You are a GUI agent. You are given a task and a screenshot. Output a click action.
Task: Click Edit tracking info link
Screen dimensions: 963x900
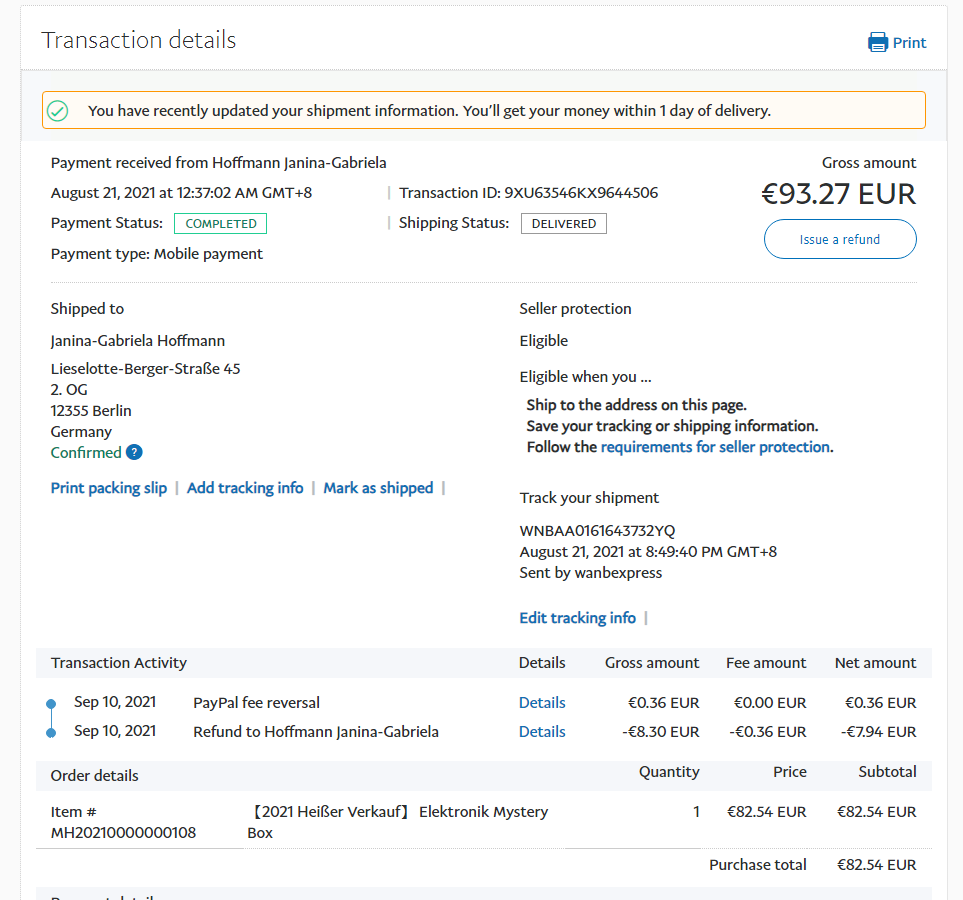click(x=577, y=618)
